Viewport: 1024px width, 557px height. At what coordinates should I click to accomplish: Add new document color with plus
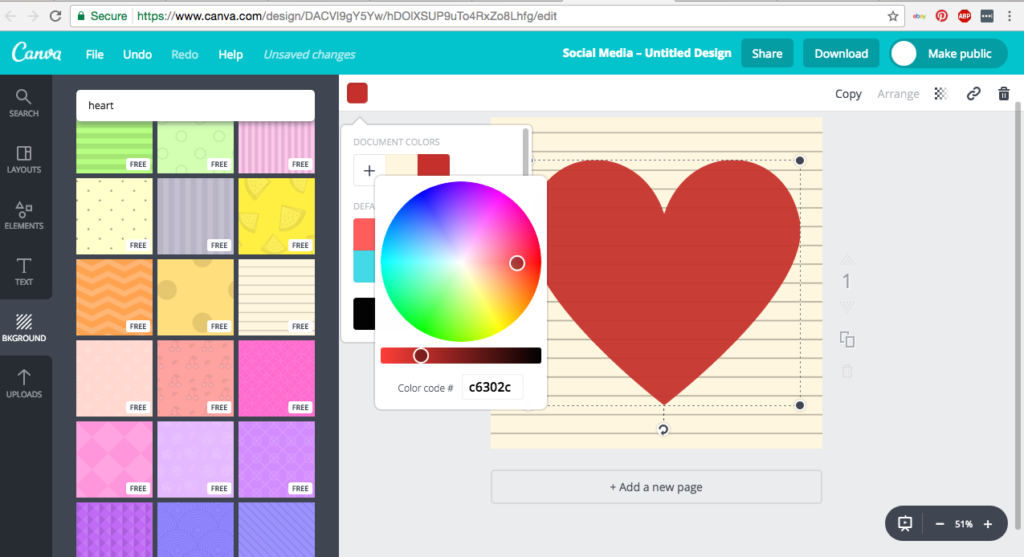click(369, 170)
